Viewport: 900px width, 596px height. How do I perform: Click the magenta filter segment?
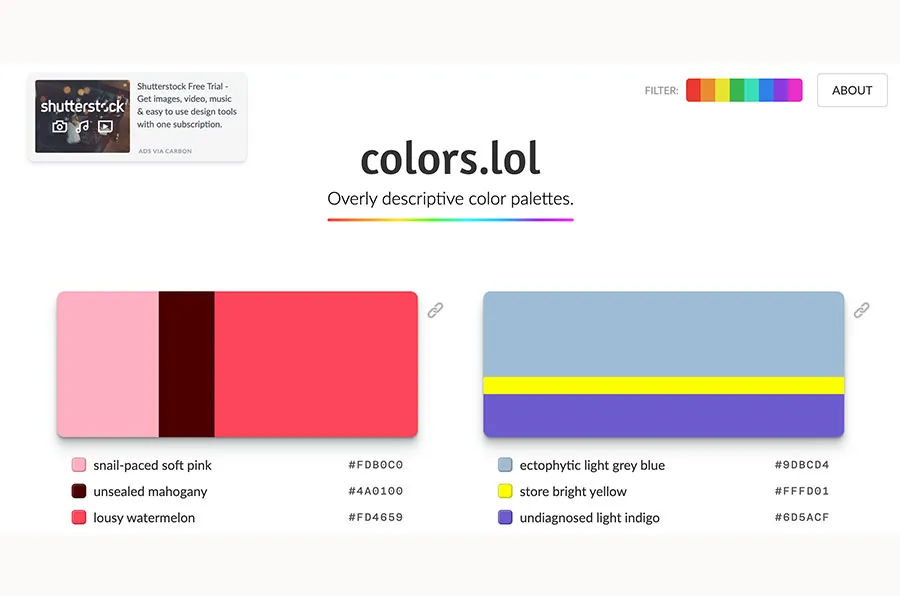coord(796,89)
